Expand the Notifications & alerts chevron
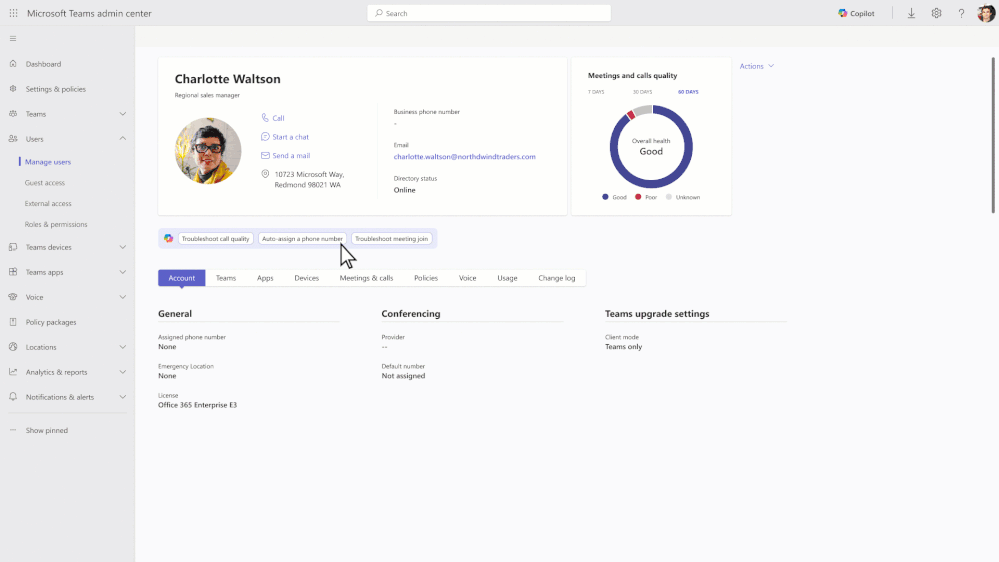 122,396
